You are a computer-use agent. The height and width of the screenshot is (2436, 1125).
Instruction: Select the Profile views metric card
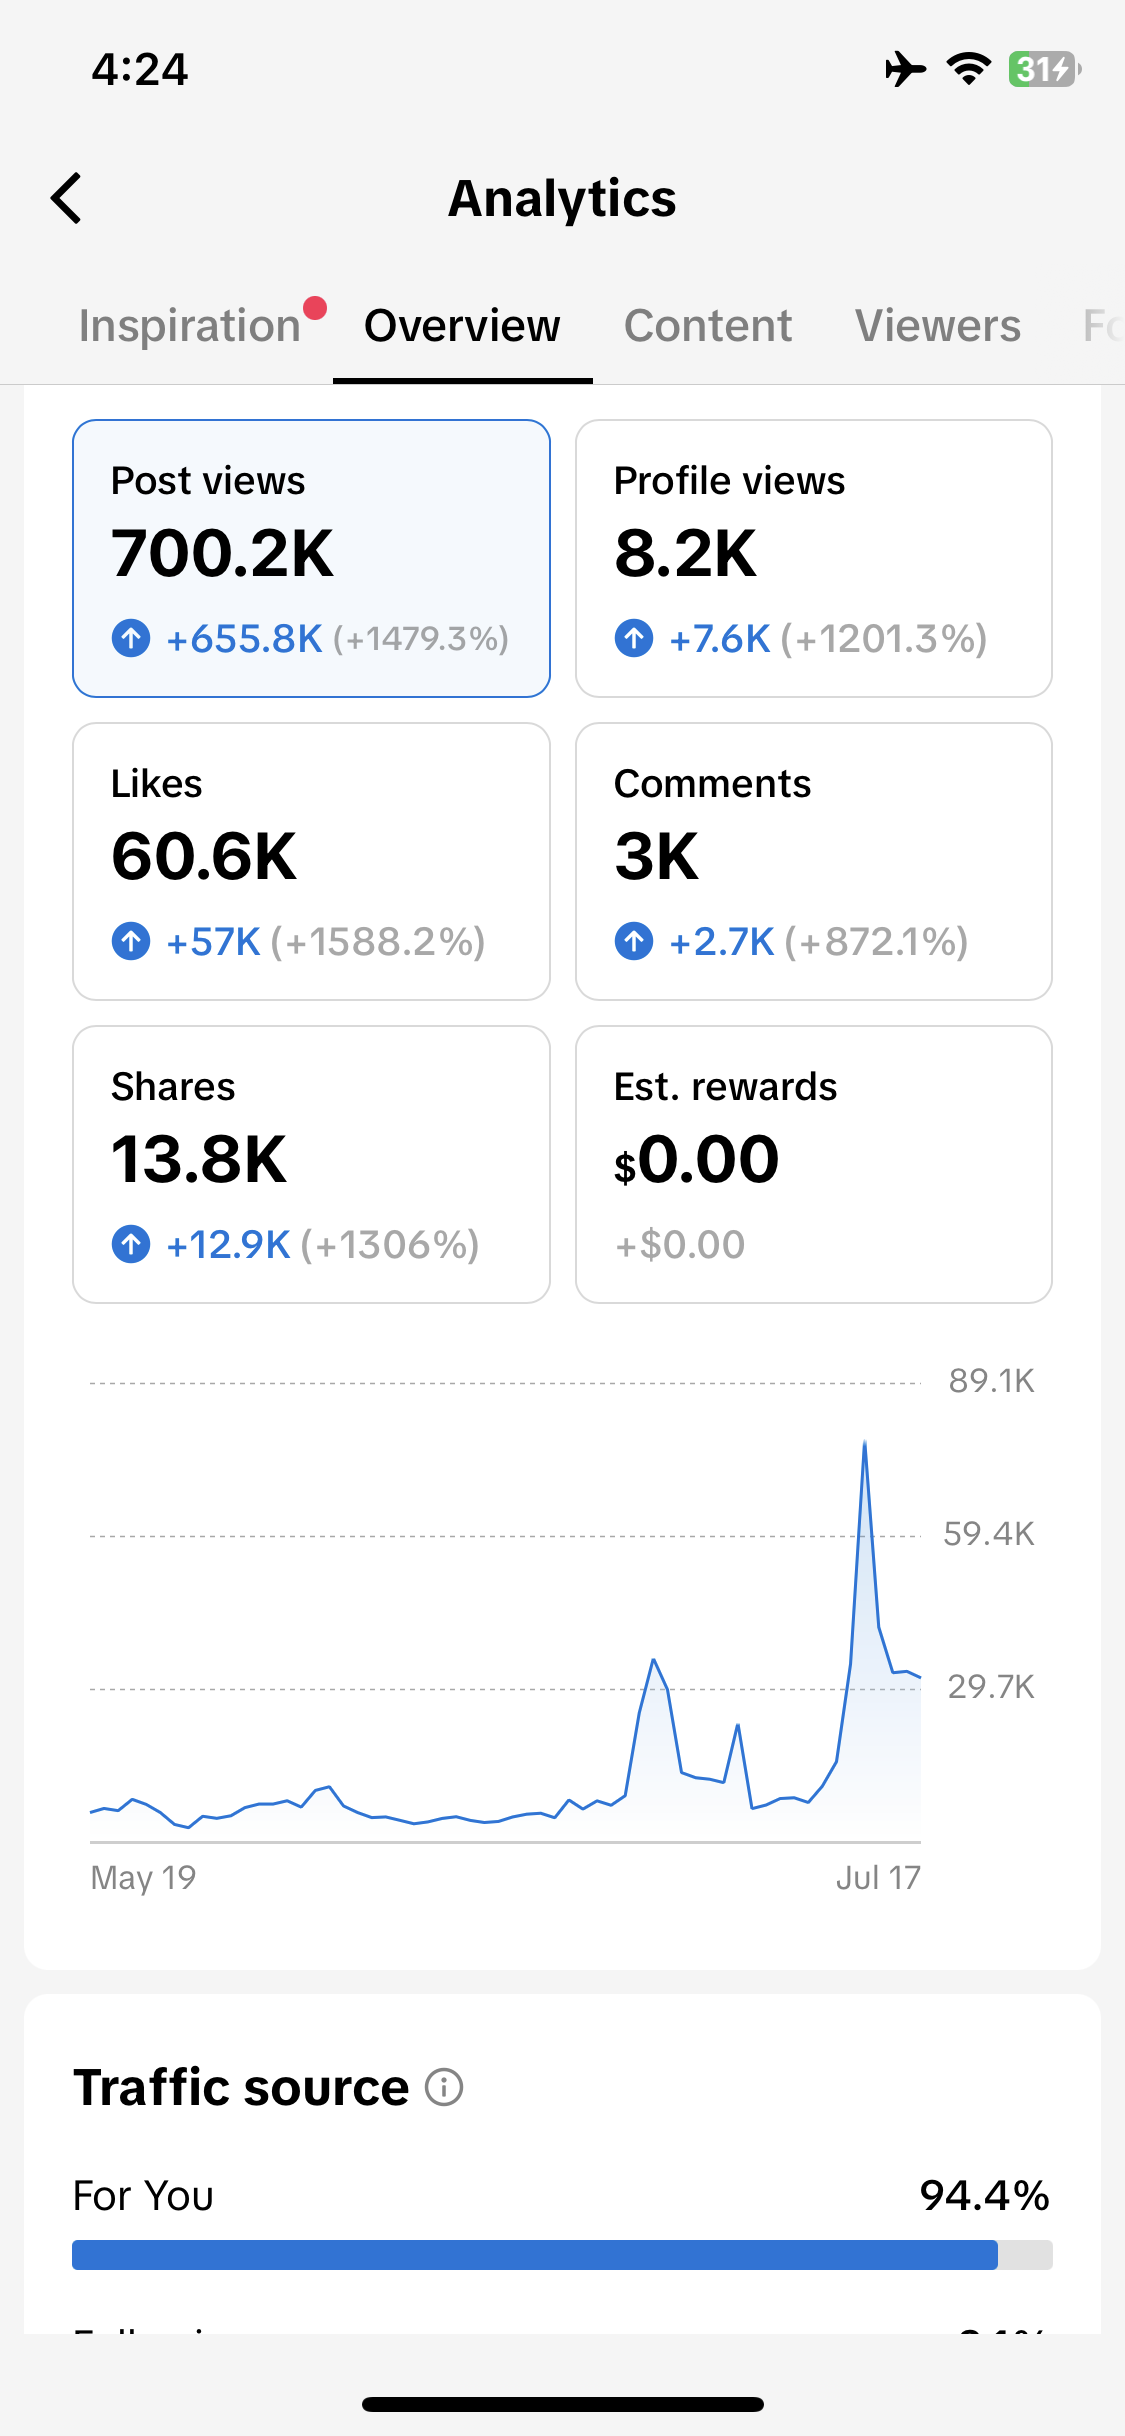click(814, 558)
